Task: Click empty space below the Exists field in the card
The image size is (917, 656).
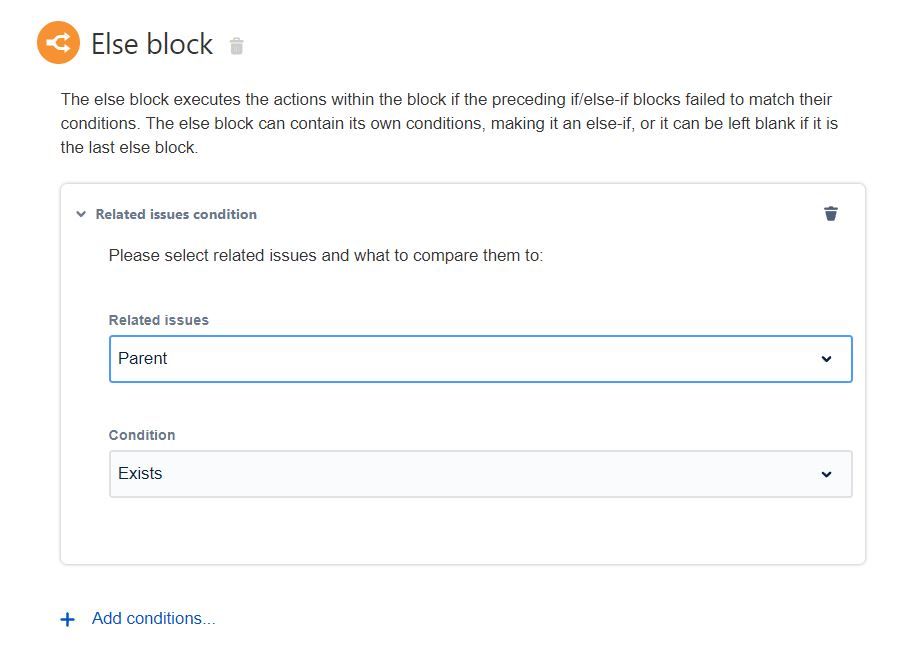Action: pos(462,531)
